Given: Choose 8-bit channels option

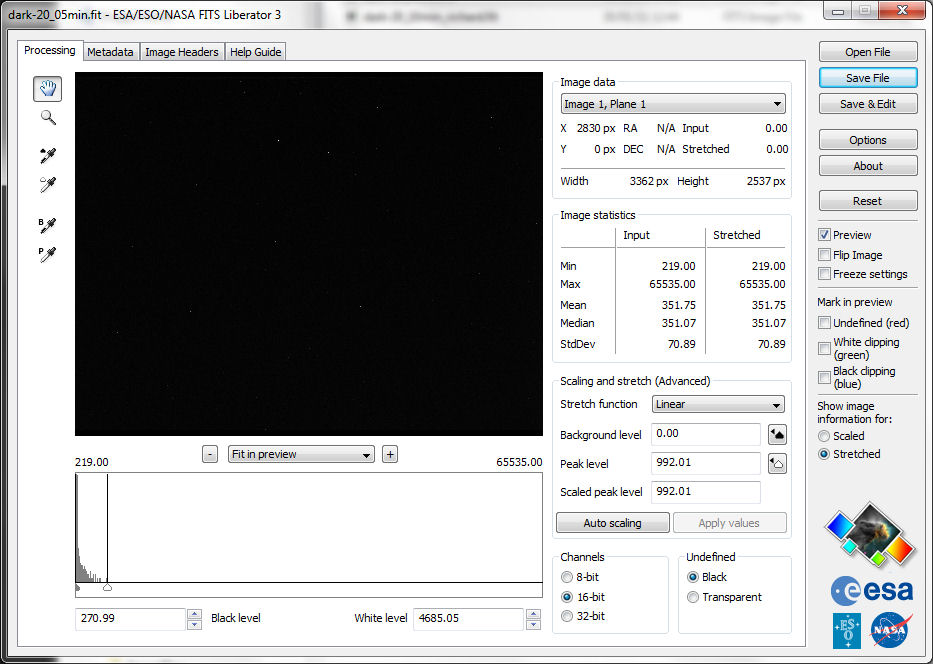Looking at the screenshot, I should point(567,577).
